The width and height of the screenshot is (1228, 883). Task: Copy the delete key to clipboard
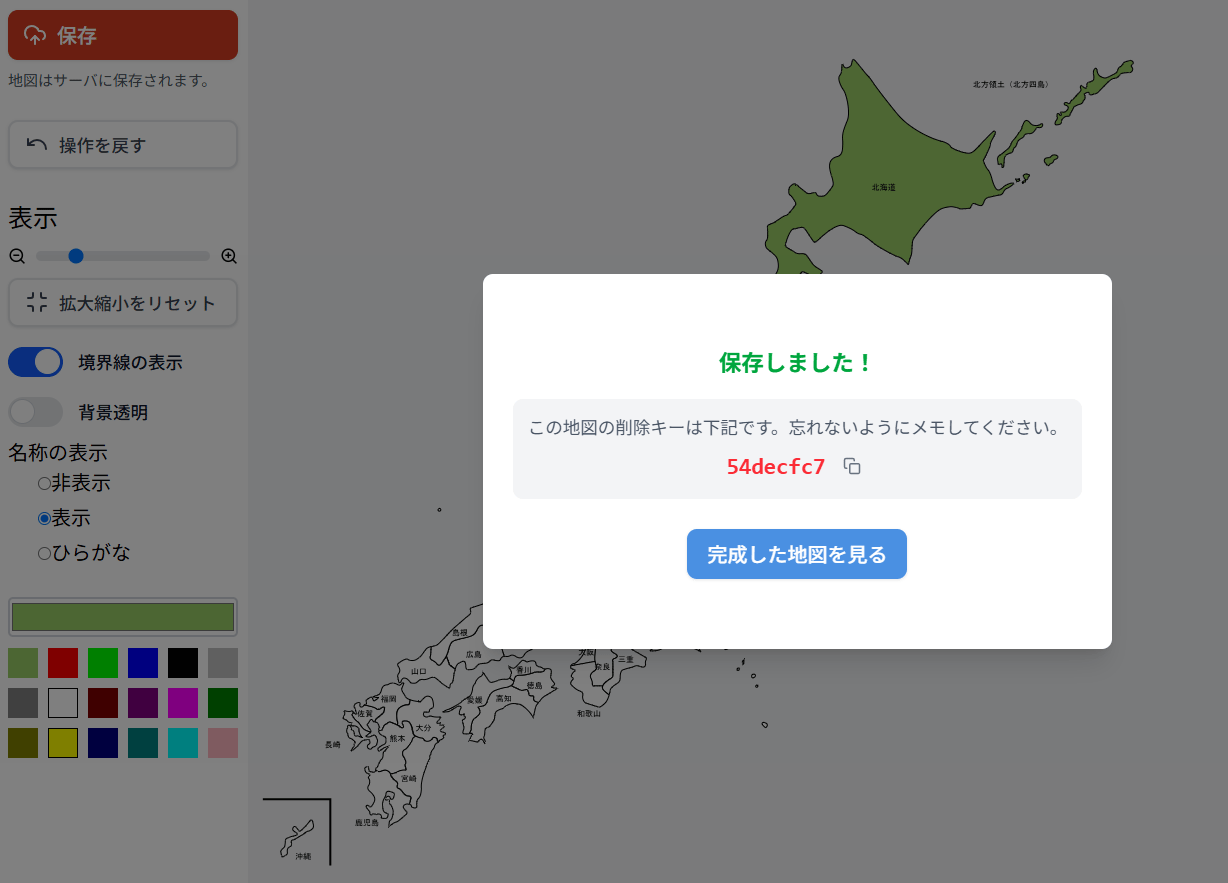click(852, 467)
